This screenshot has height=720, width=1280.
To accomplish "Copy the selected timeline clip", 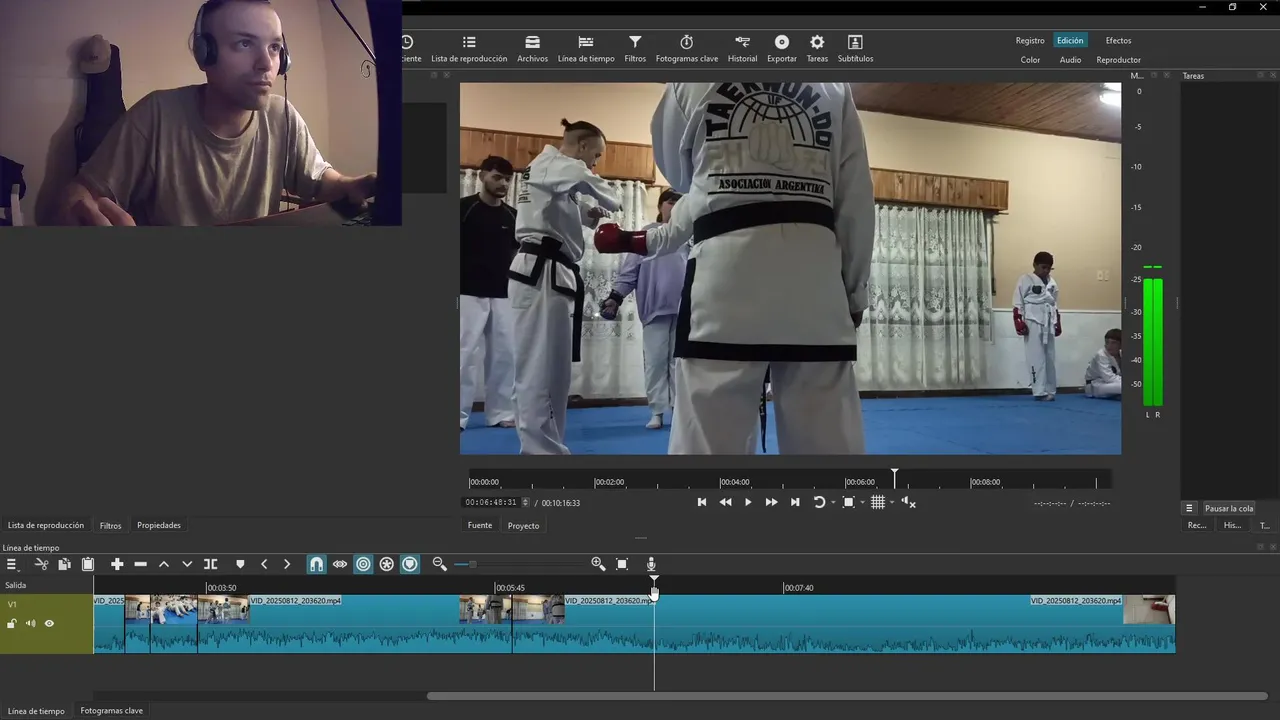I will 64,564.
